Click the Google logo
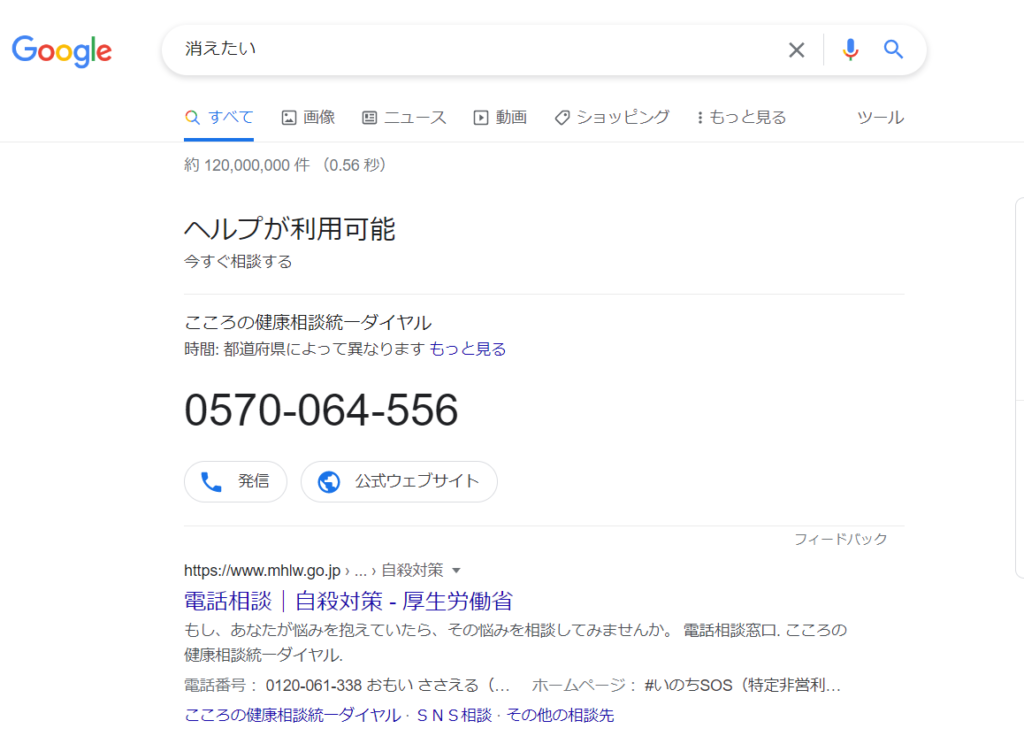Image resolution: width=1024 pixels, height=744 pixels. coord(62,51)
